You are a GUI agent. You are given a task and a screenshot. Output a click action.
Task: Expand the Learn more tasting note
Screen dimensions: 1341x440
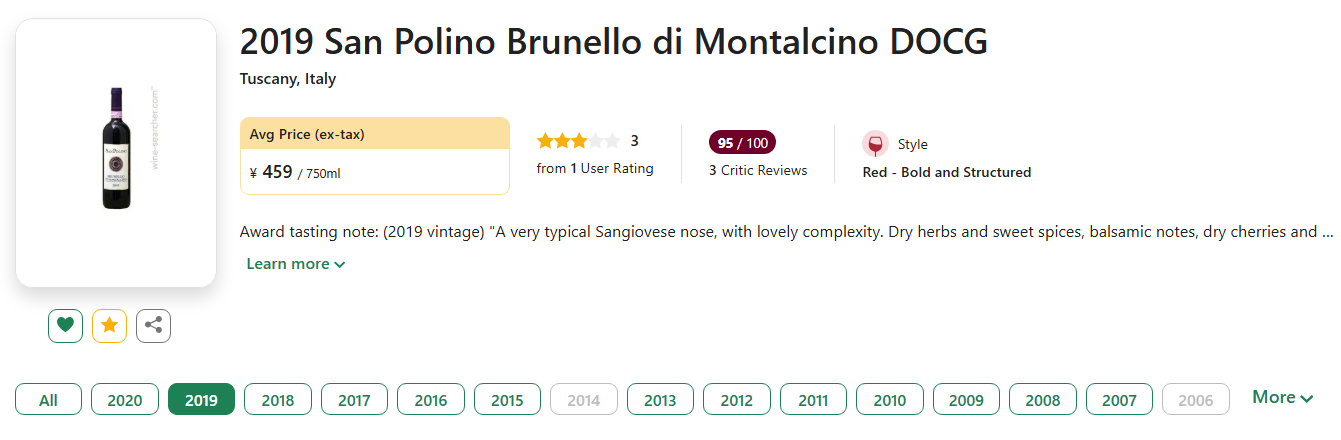coord(295,264)
